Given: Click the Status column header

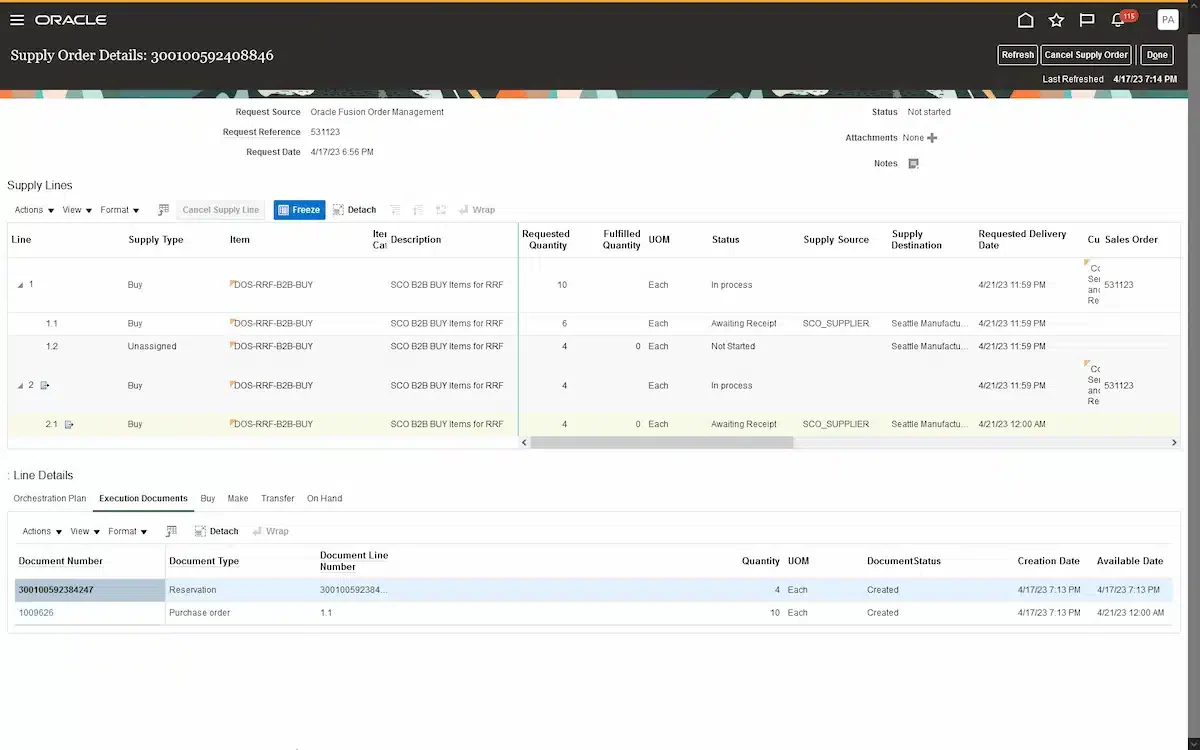Looking at the screenshot, I should [726, 240].
